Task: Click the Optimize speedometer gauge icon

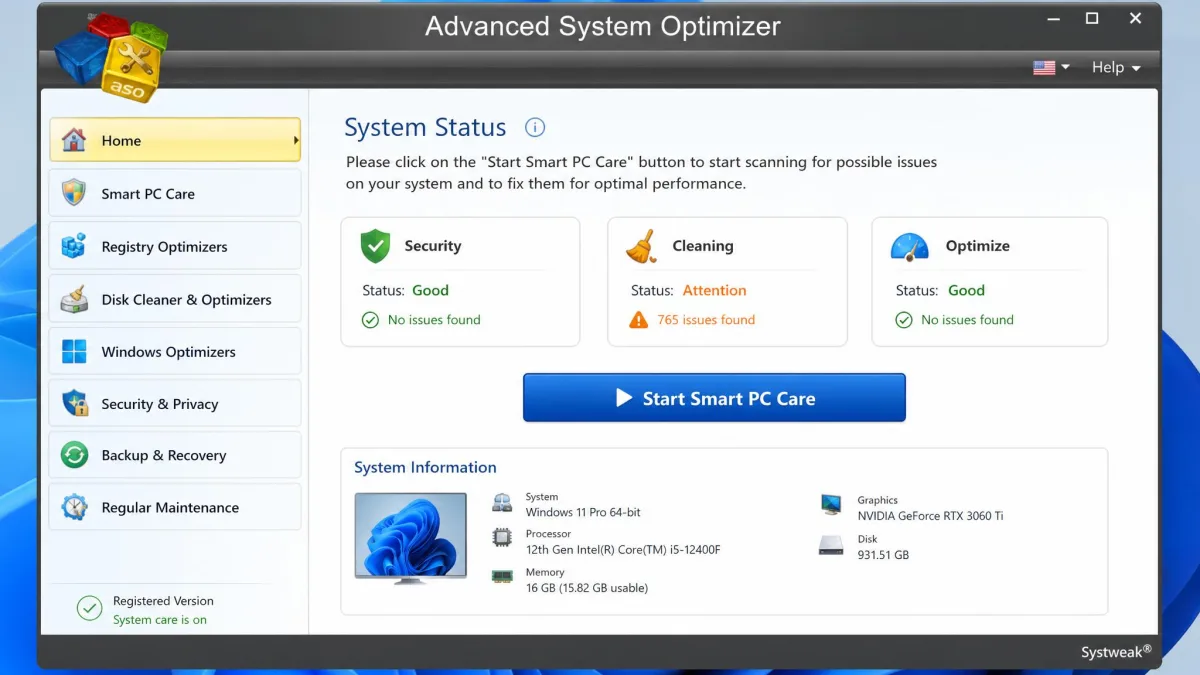Action: [909, 247]
